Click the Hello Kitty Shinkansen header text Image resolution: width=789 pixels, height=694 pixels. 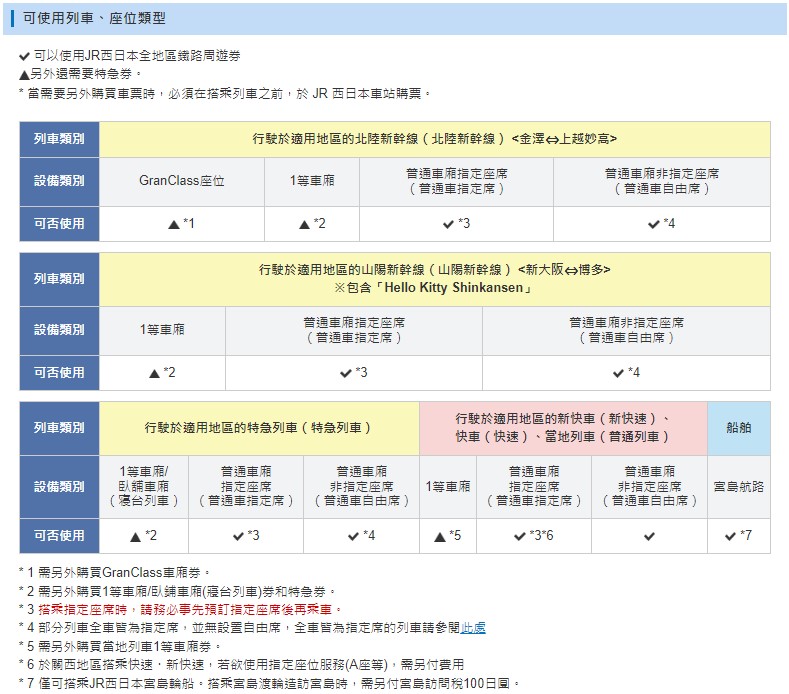(434, 288)
